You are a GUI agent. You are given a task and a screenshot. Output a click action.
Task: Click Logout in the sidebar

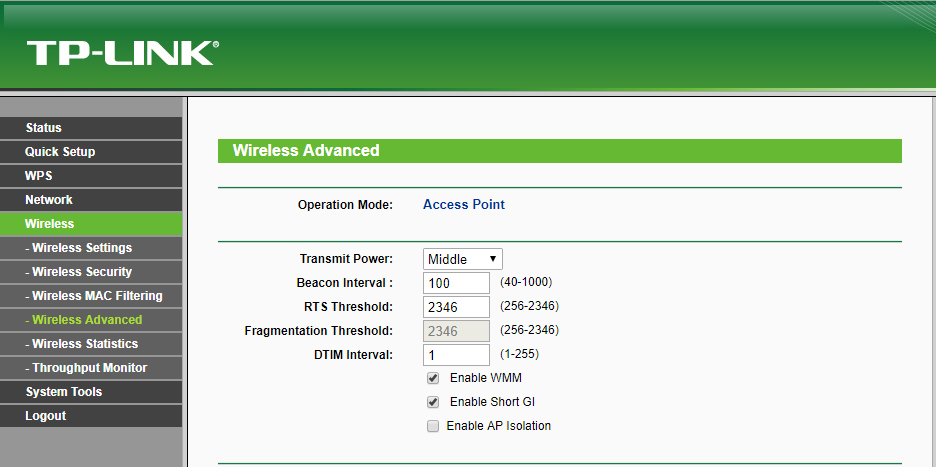coord(91,416)
